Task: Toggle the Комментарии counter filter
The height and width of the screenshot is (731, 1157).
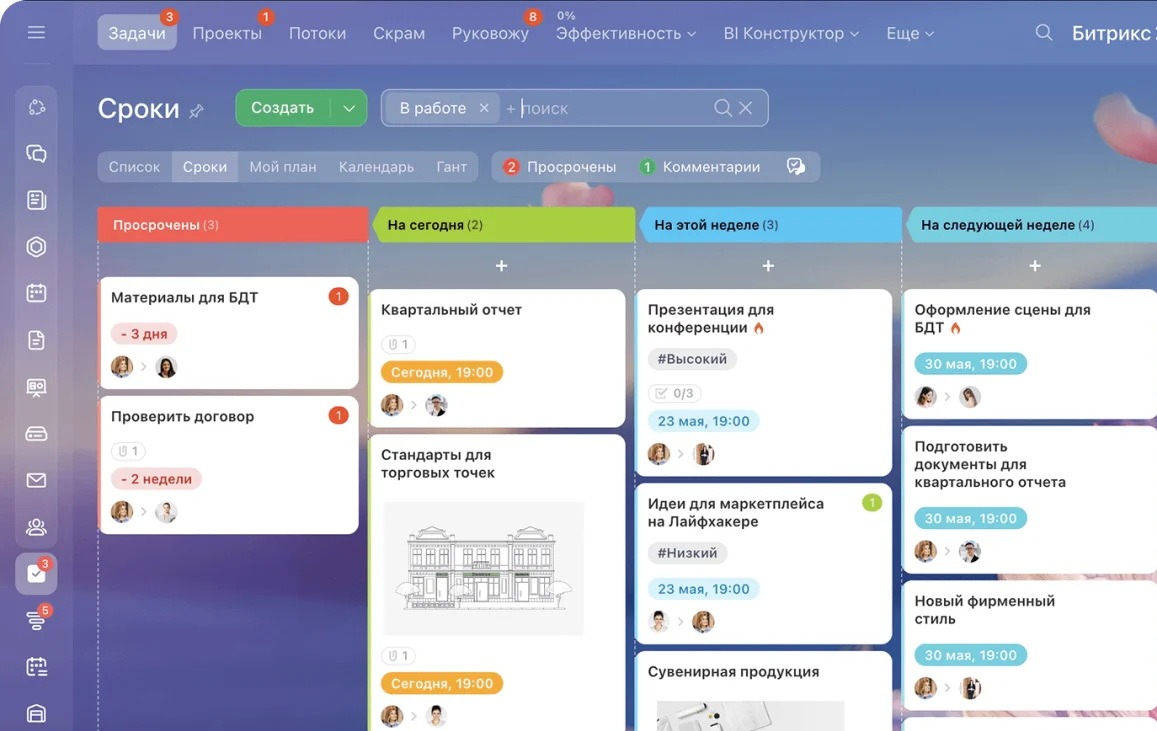Action: tap(700, 167)
